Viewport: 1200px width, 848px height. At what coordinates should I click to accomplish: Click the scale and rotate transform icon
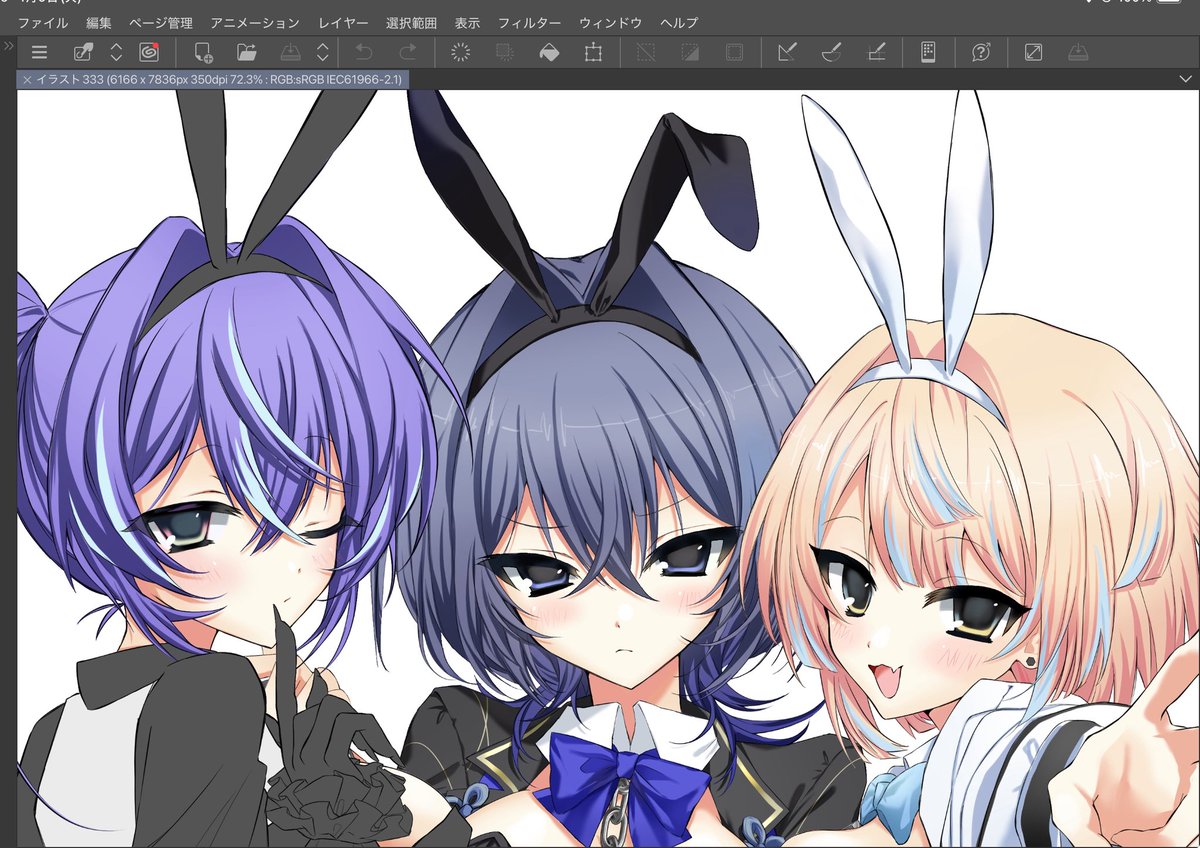594,53
